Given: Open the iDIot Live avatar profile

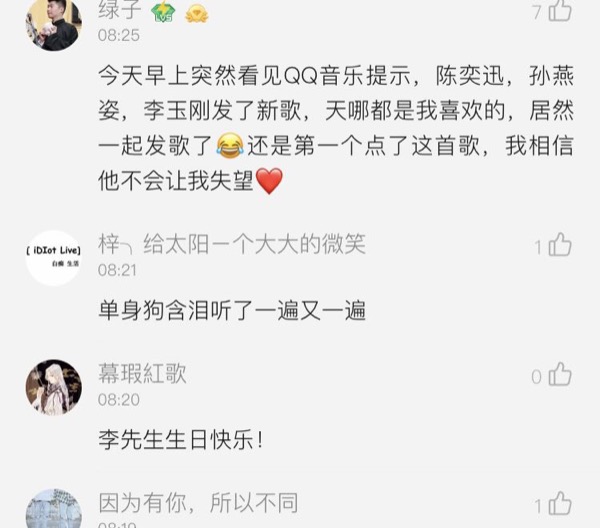Looking at the screenshot, I should pyautogui.click(x=54, y=258).
